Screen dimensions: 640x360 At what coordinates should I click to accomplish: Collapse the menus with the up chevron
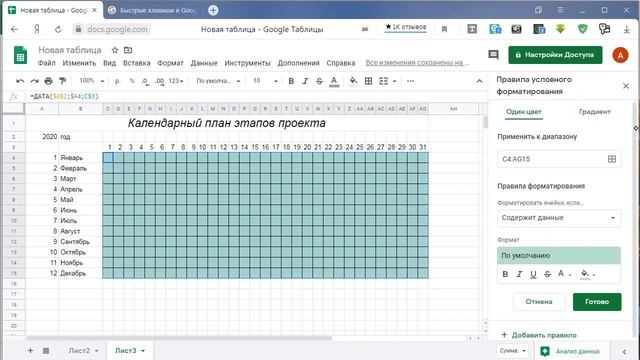tap(479, 81)
